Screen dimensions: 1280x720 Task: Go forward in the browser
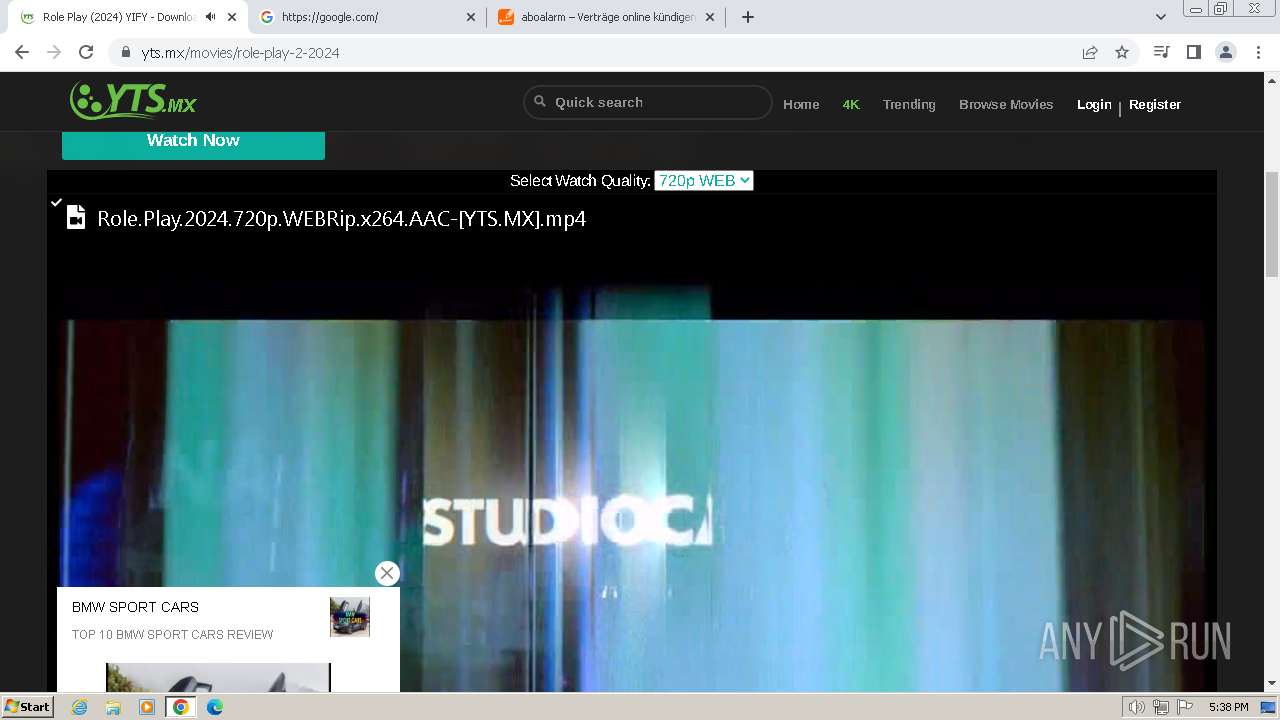tap(54, 52)
